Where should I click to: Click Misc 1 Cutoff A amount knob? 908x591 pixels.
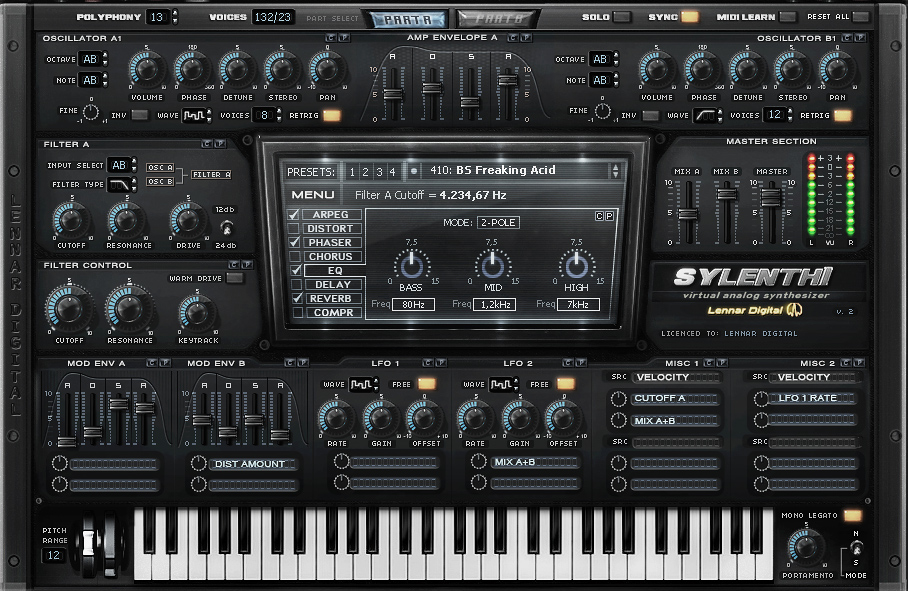[618, 399]
